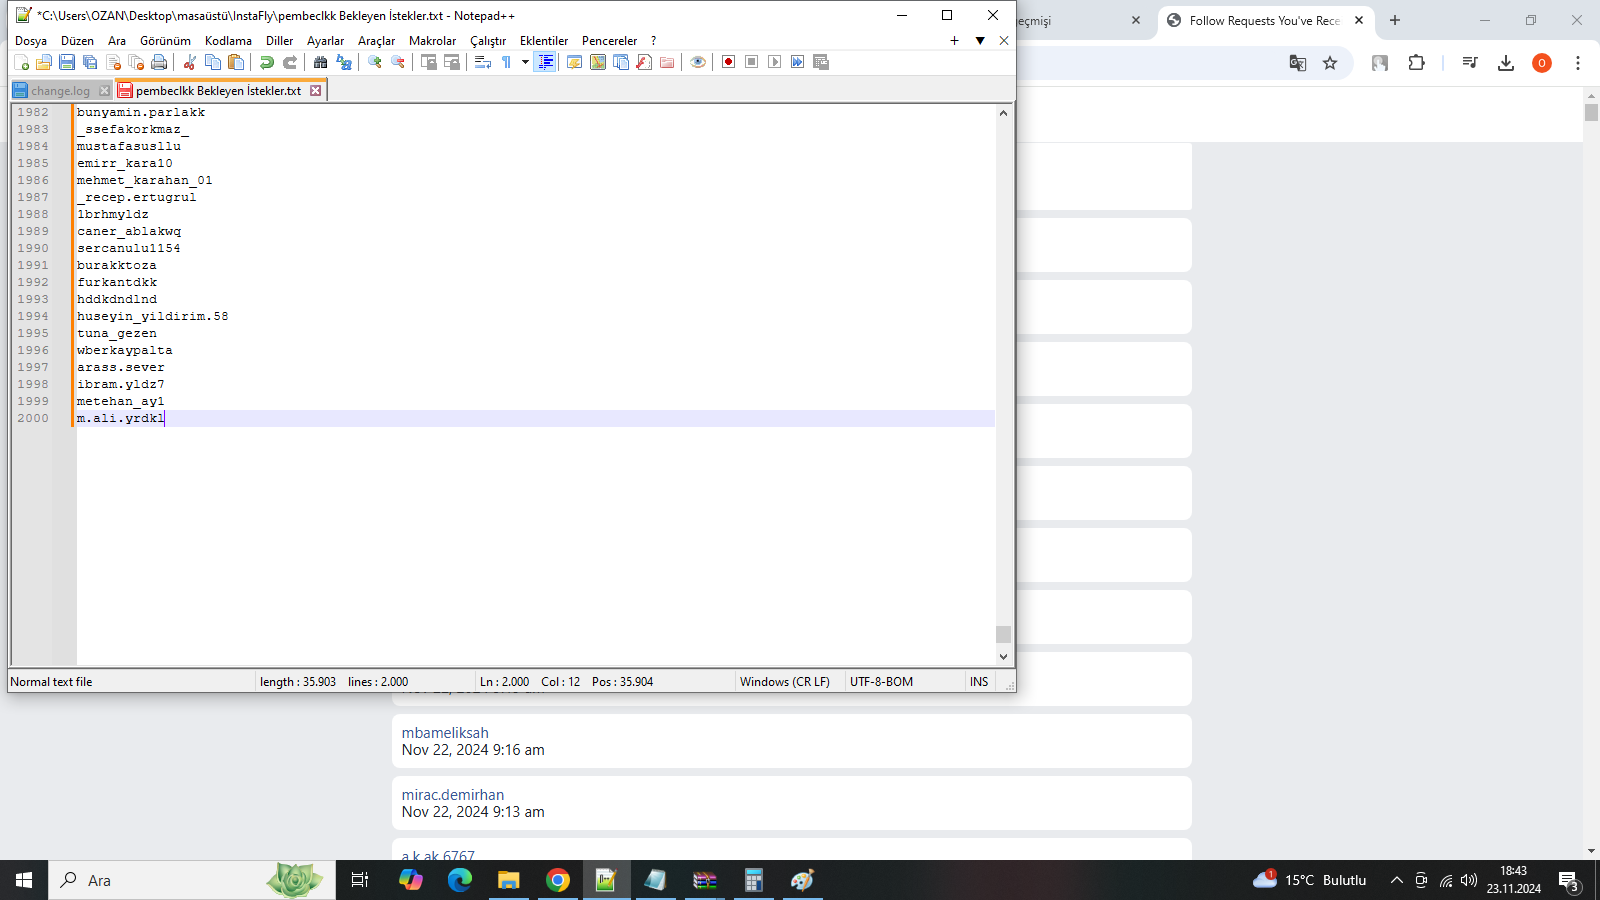
Task: Toggle synchronized vertical scrolling
Action: pyautogui.click(x=428, y=62)
